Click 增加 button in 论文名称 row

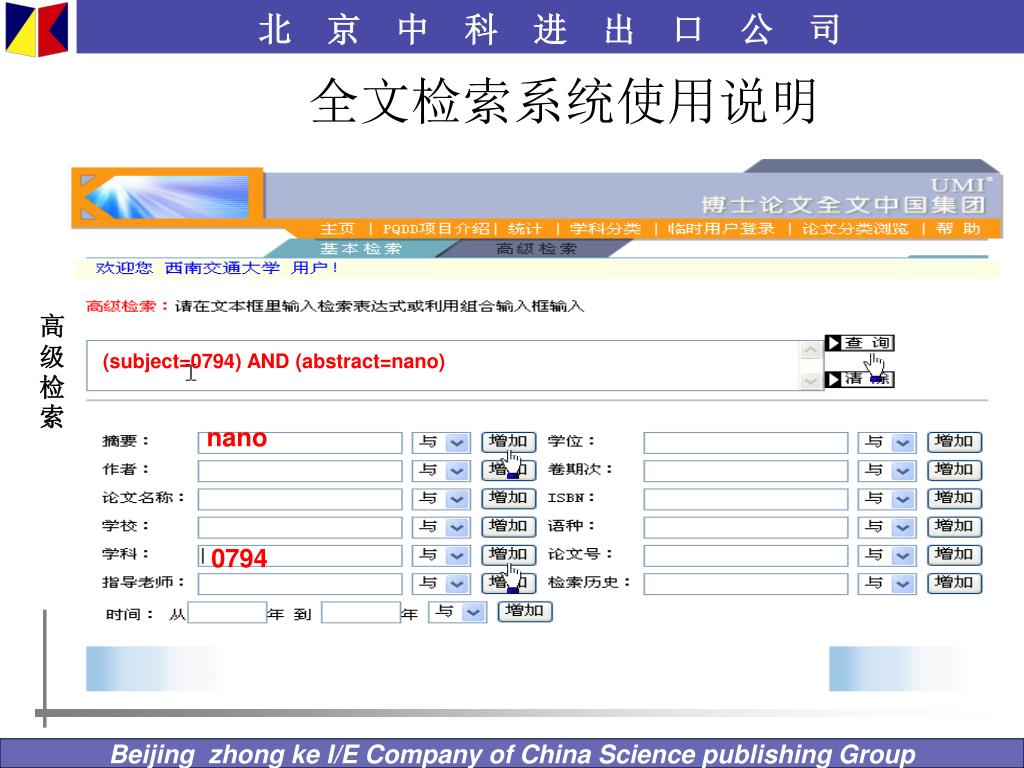(509, 498)
